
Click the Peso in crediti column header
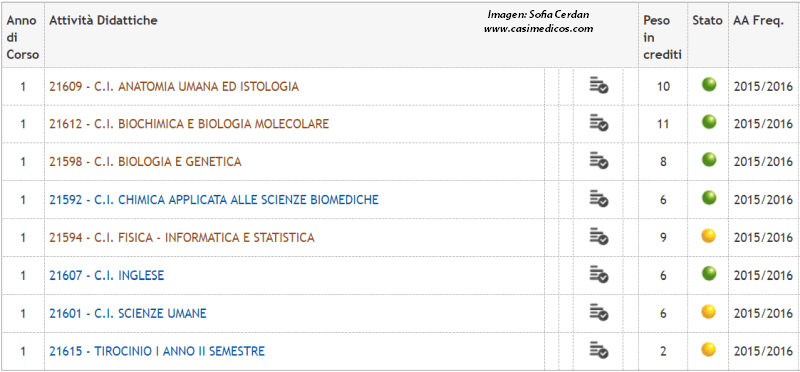pos(662,38)
